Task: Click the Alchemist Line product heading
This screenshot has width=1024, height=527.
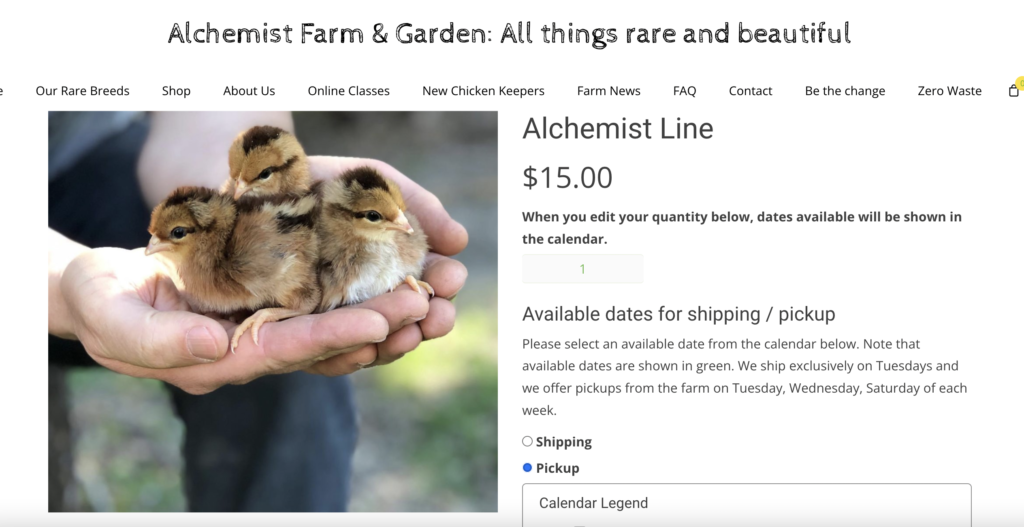Action: coord(617,128)
